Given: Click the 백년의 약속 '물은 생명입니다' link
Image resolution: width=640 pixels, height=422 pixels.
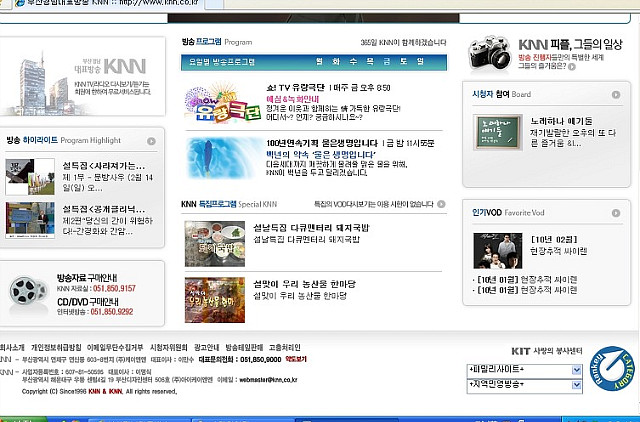Looking at the screenshot, I should pos(321,155).
